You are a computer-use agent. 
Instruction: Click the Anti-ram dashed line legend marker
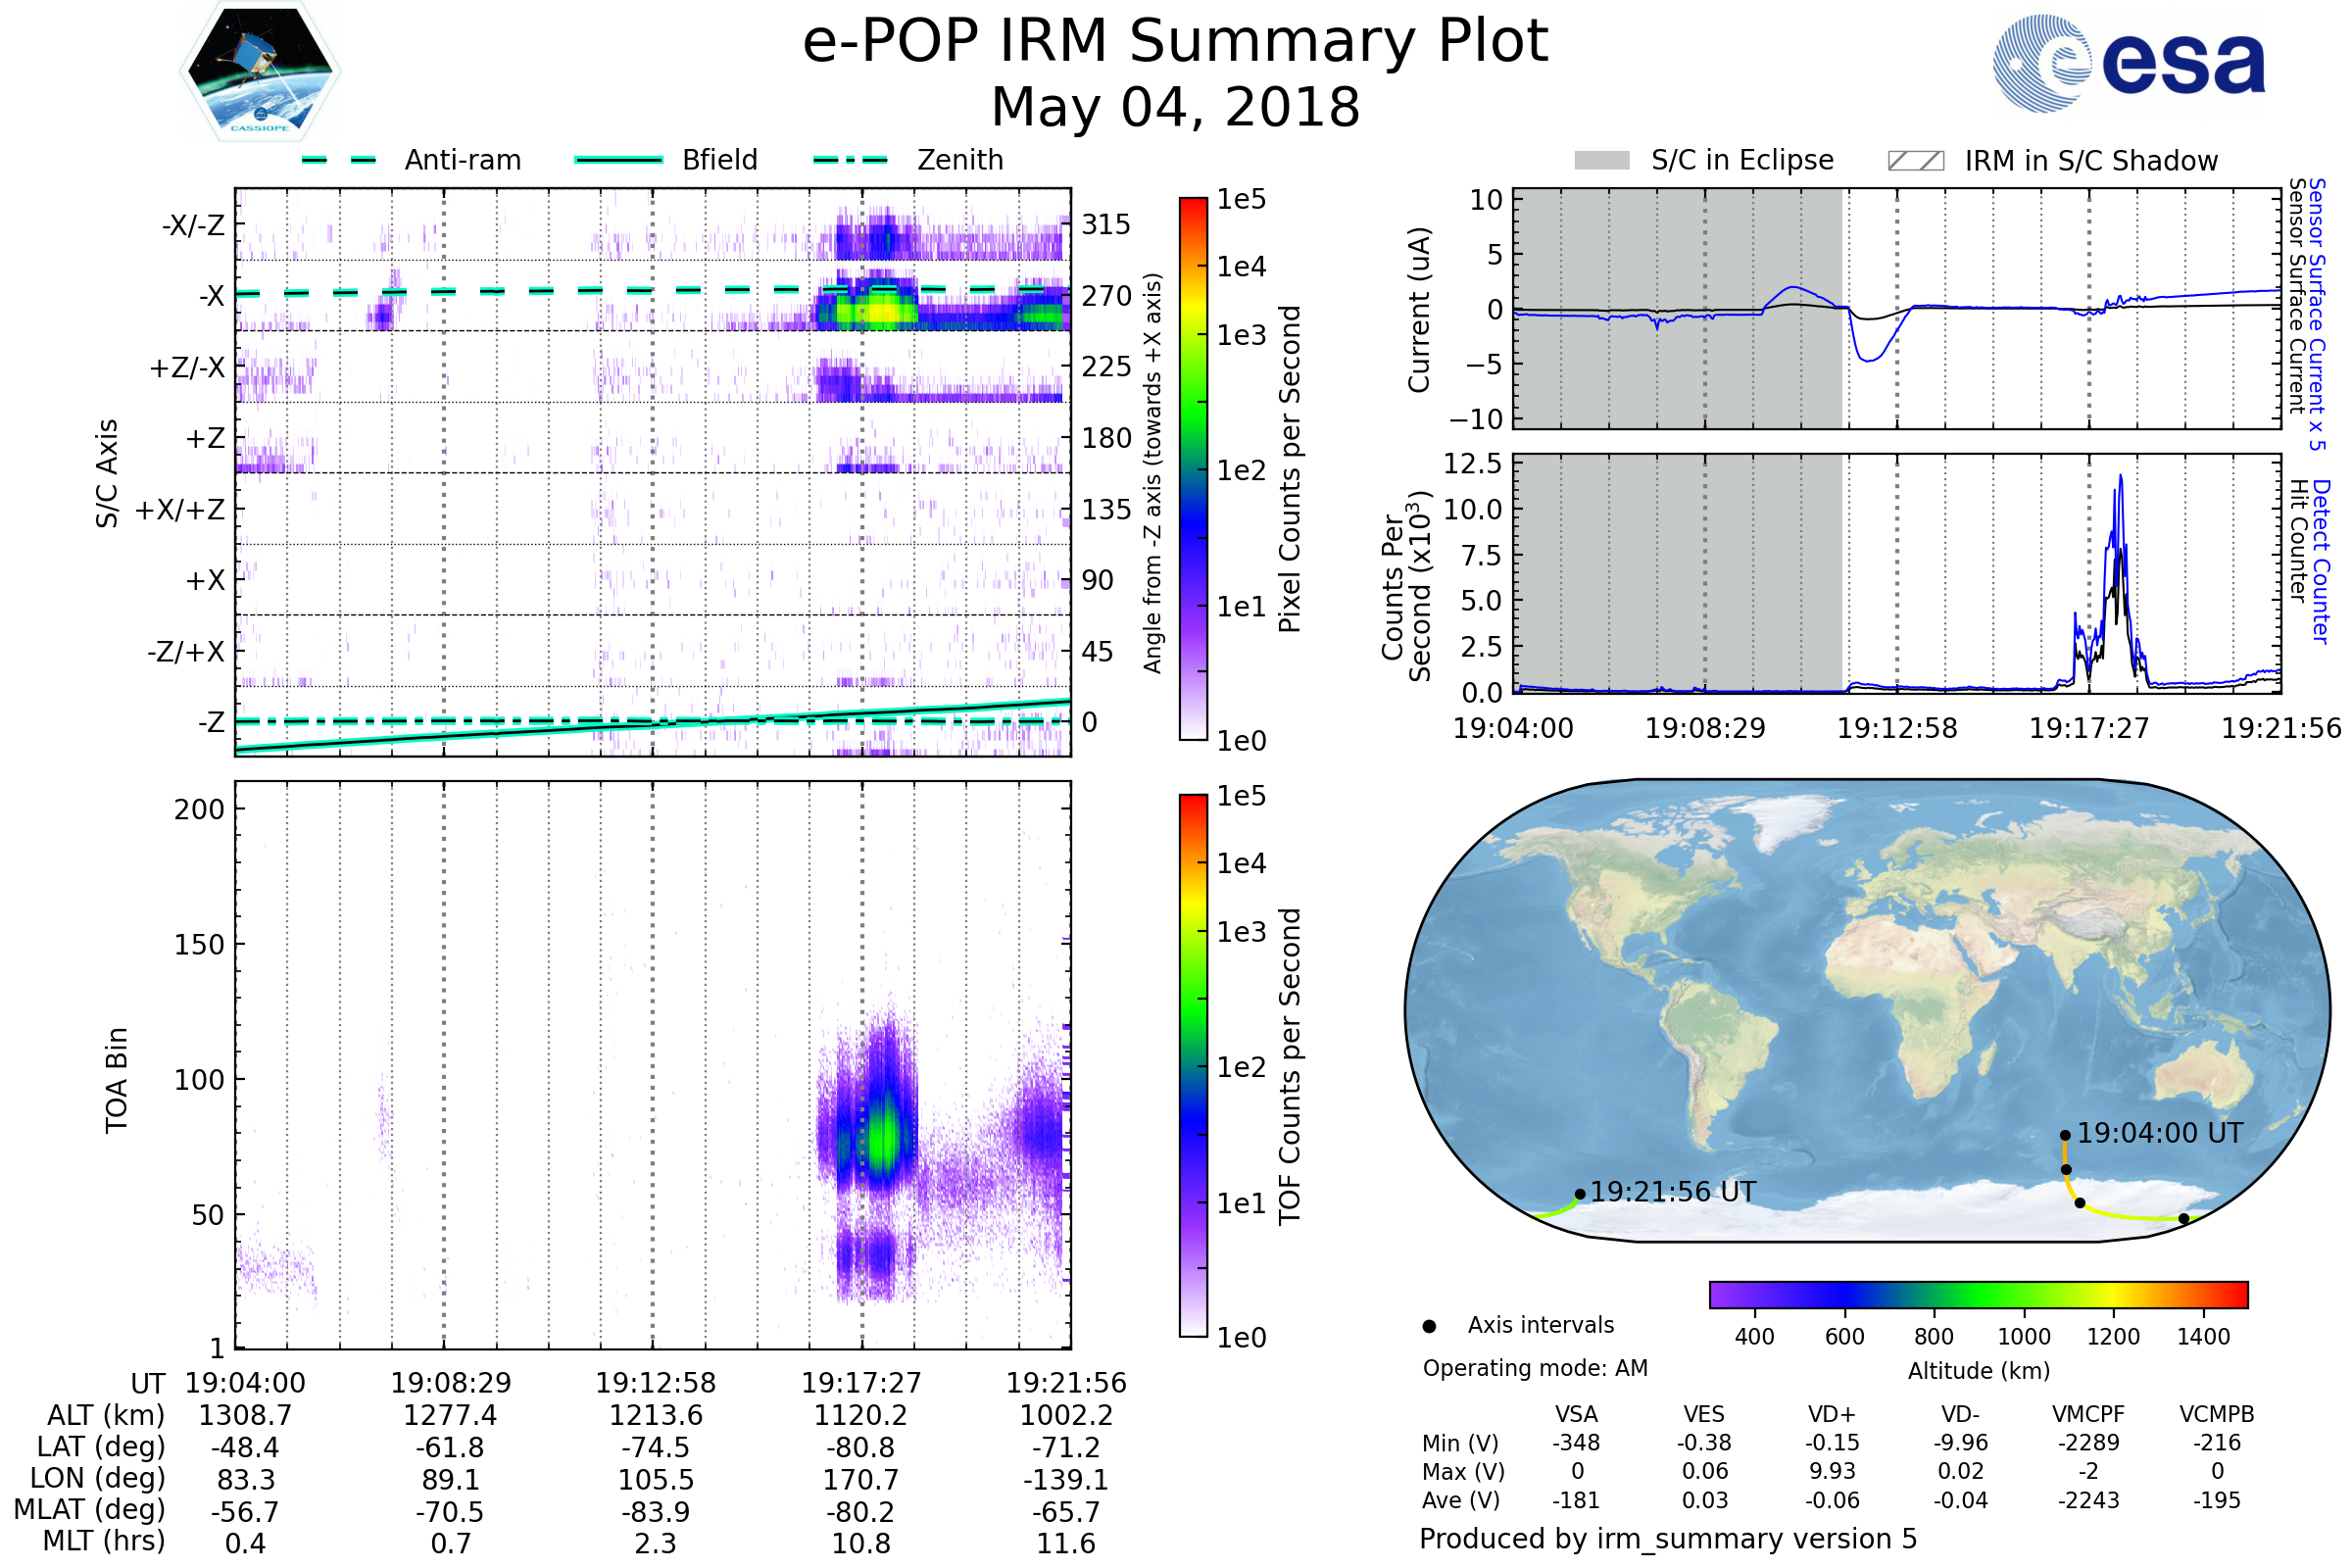(339, 160)
